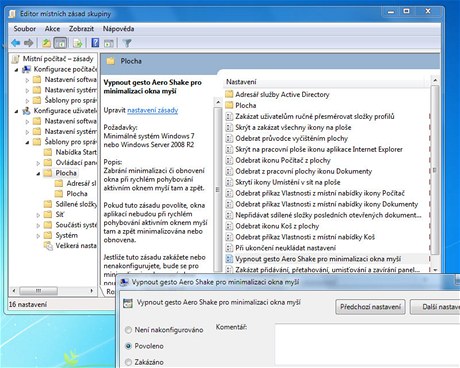Viewport: 460px width, 368px height.
Task: Go back with the blue arrow toolbar icon
Action: pos(16,43)
